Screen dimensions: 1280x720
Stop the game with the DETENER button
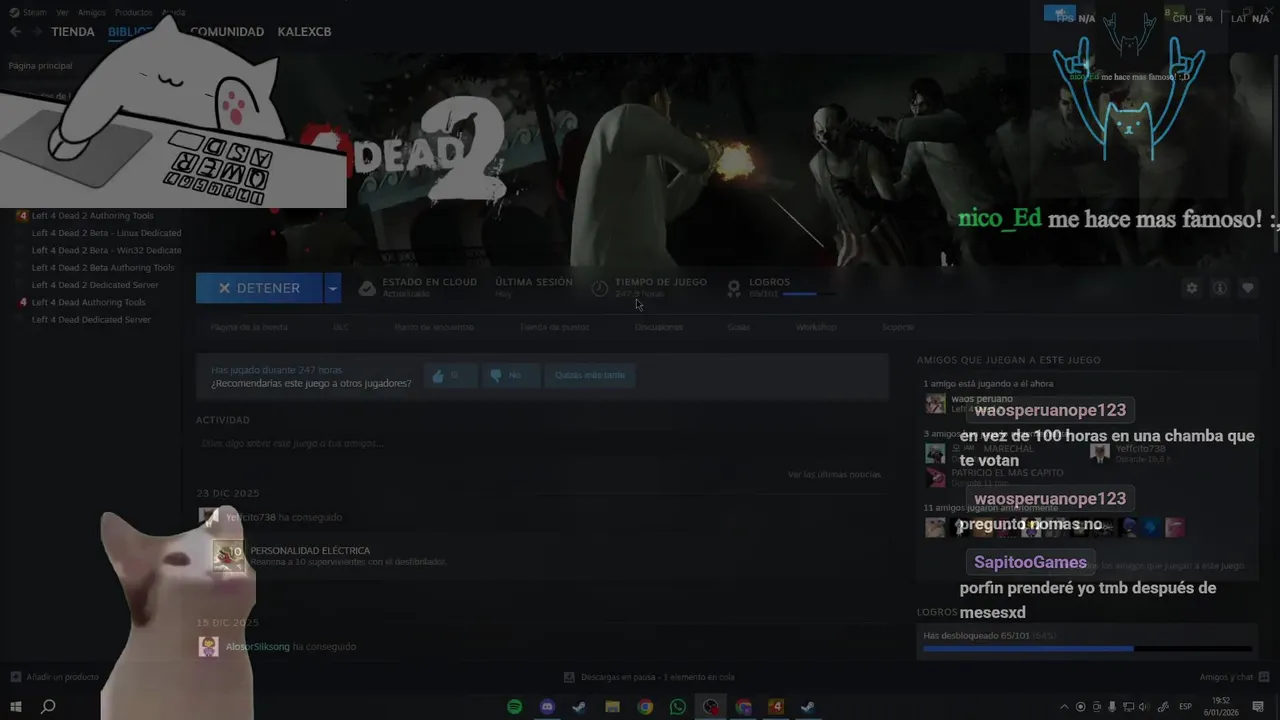click(259, 288)
